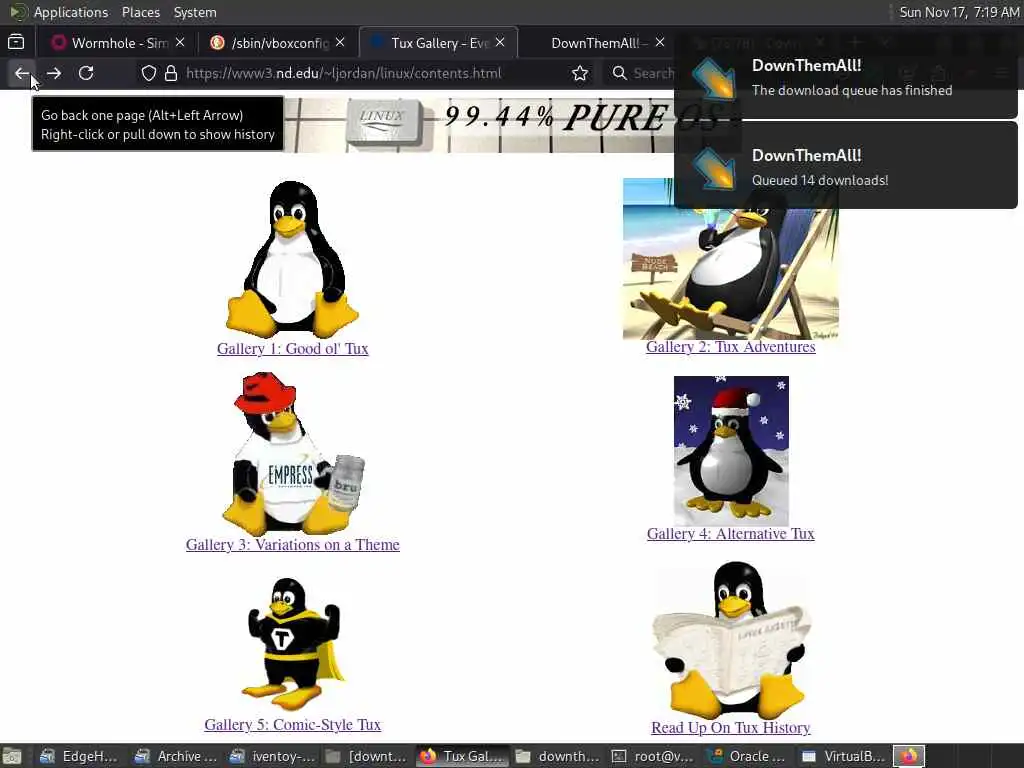Go back one page in Firefox
Image resolution: width=1024 pixels, height=768 pixels.
[22, 73]
